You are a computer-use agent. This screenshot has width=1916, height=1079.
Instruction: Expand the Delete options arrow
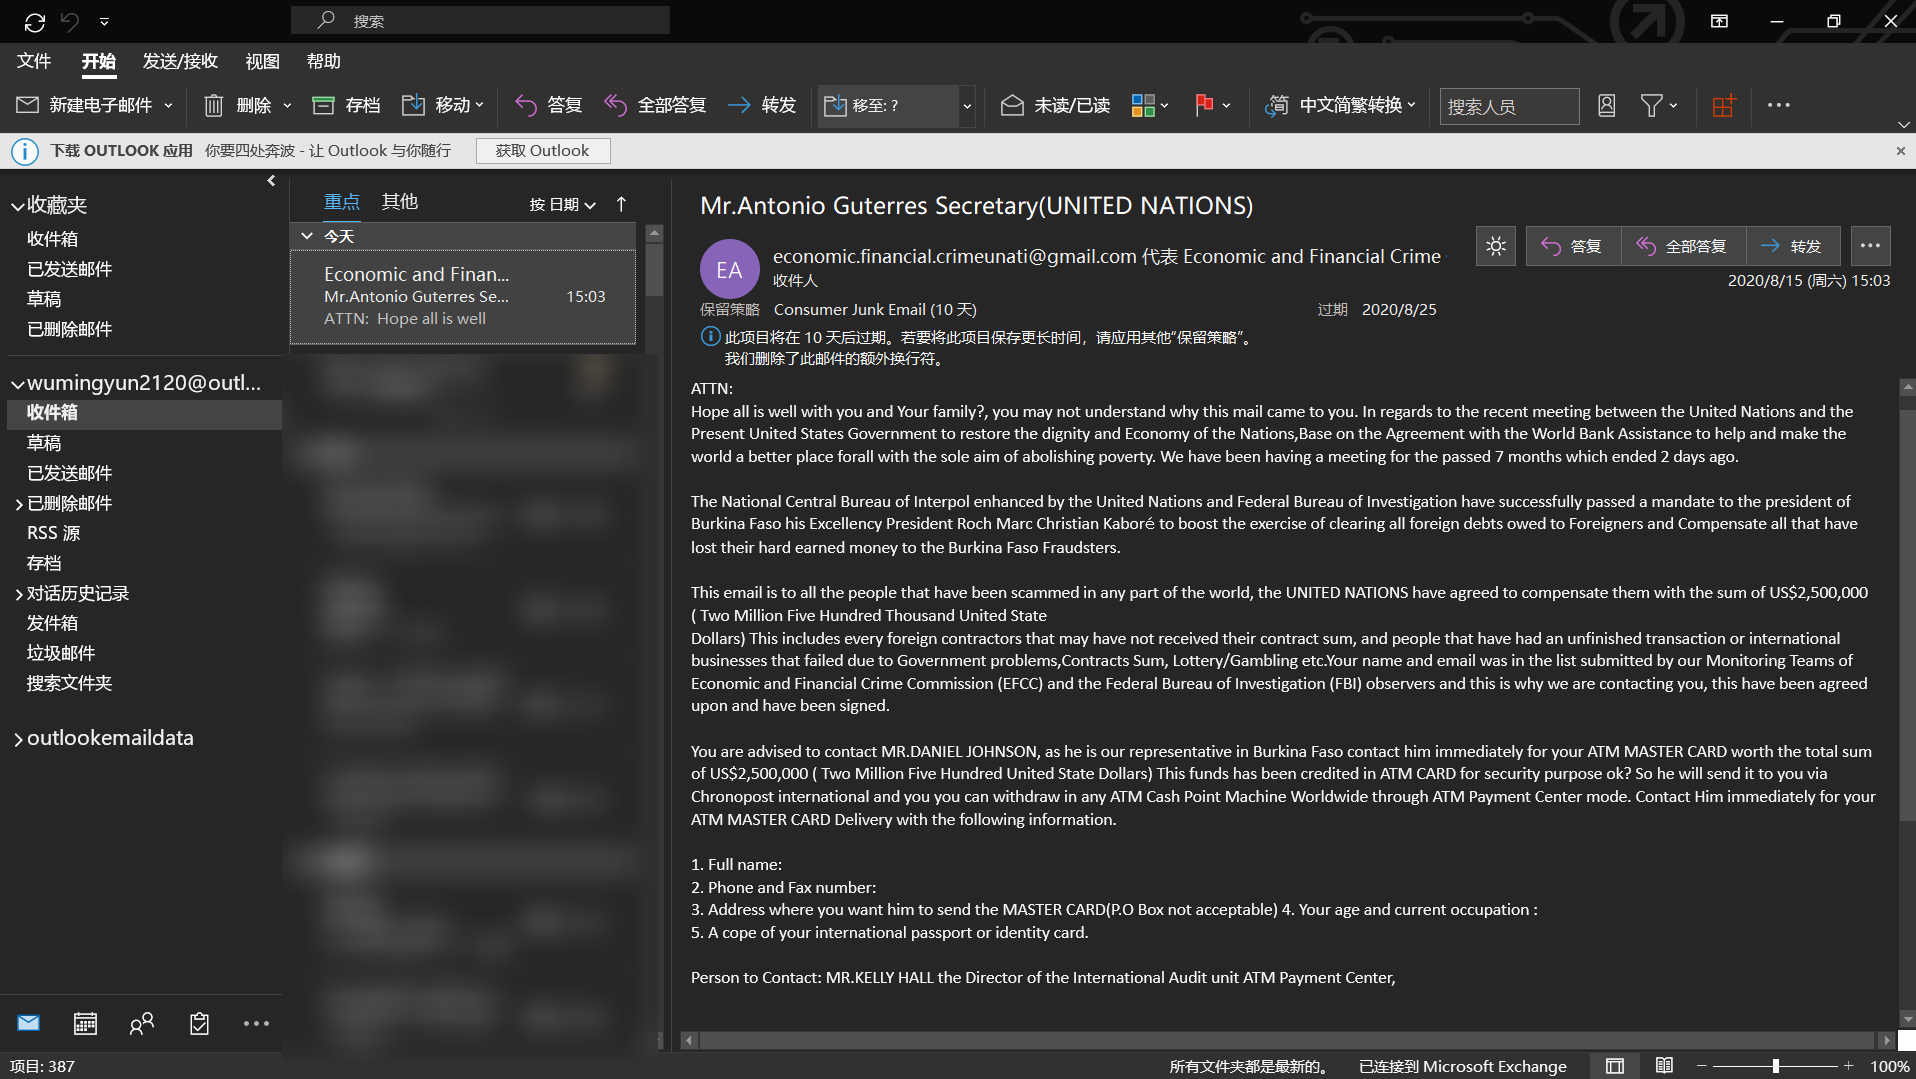(x=287, y=105)
